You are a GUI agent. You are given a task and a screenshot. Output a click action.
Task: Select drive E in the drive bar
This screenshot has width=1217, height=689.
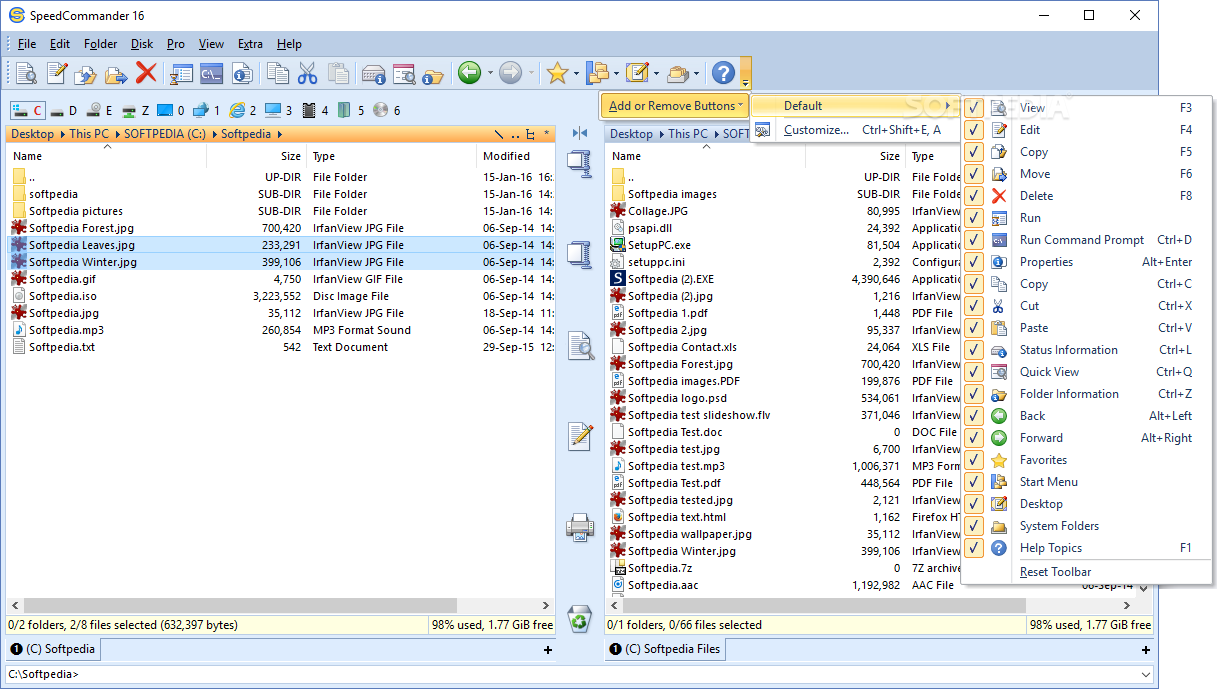pyautogui.click(x=100, y=110)
